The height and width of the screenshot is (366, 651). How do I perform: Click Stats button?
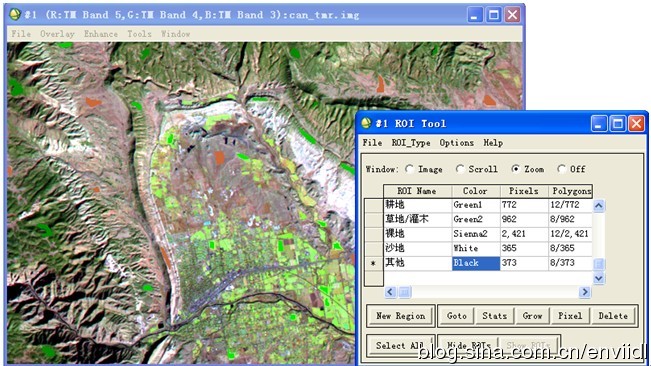494,316
